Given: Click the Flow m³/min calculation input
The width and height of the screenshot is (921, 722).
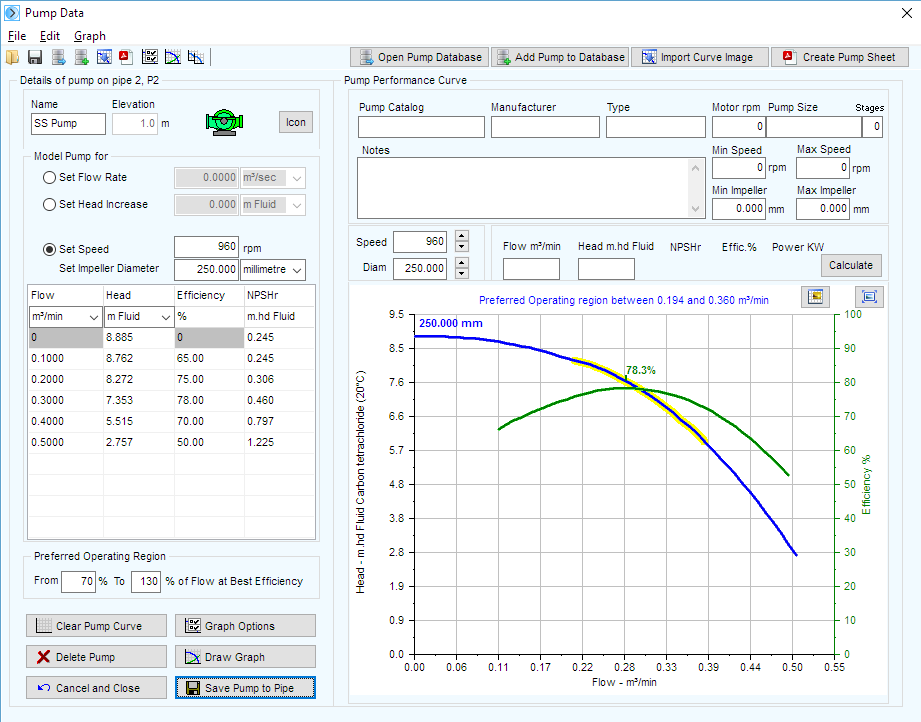Looking at the screenshot, I should coord(531,269).
